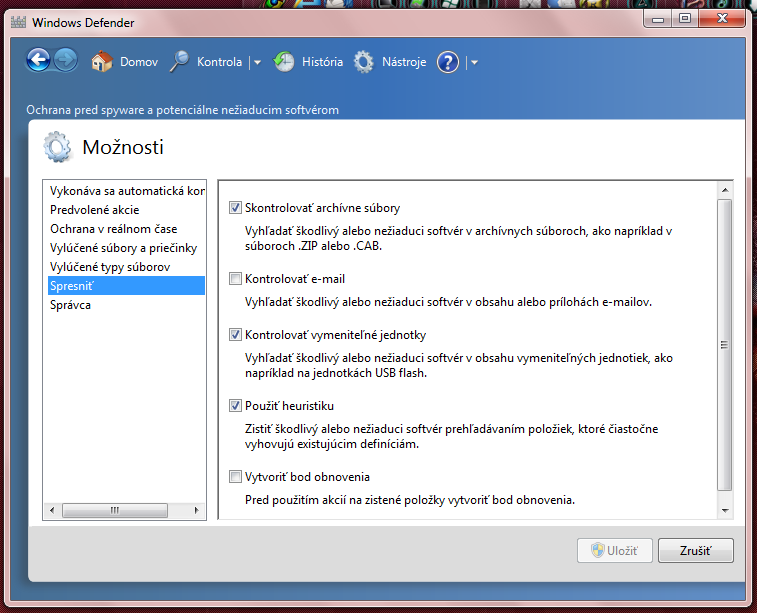Select Vykonáva sa automatická kontrola item
Viewport: 757px width, 613px height.
point(126,191)
